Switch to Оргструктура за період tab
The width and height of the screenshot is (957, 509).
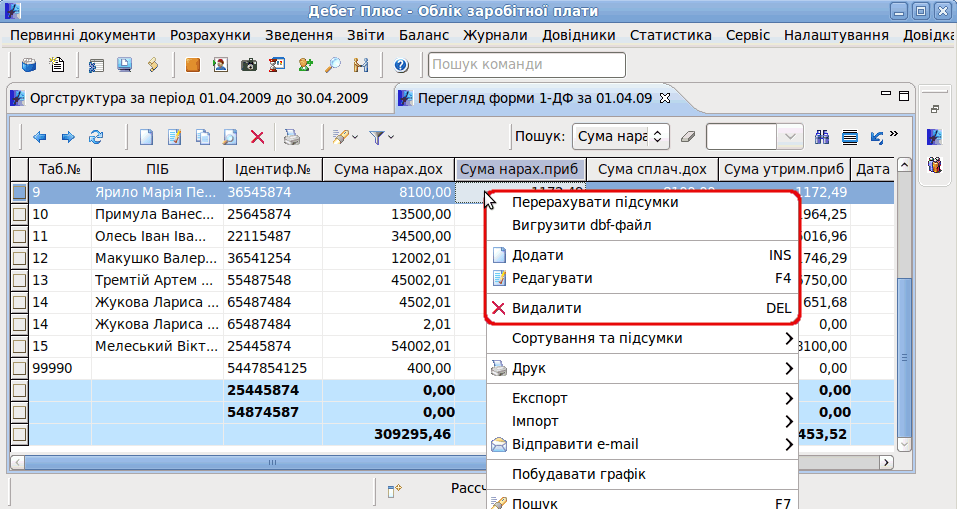199,98
